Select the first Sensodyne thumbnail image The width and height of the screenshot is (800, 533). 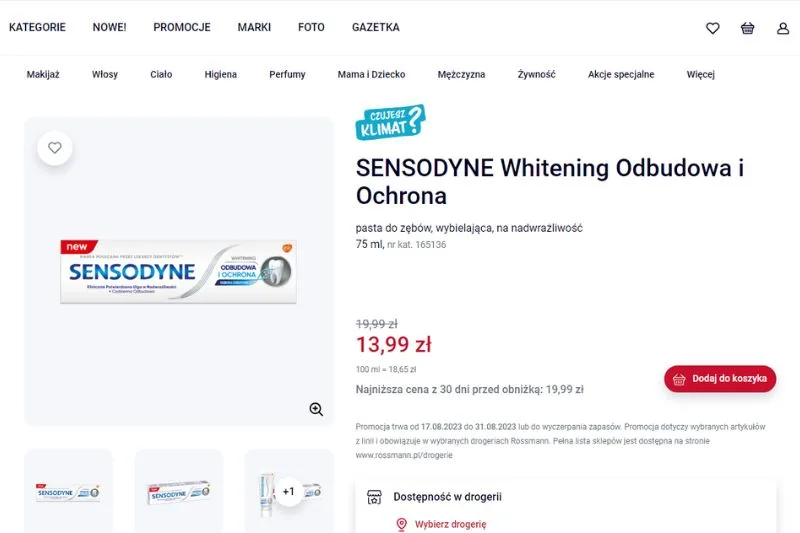coord(68,492)
